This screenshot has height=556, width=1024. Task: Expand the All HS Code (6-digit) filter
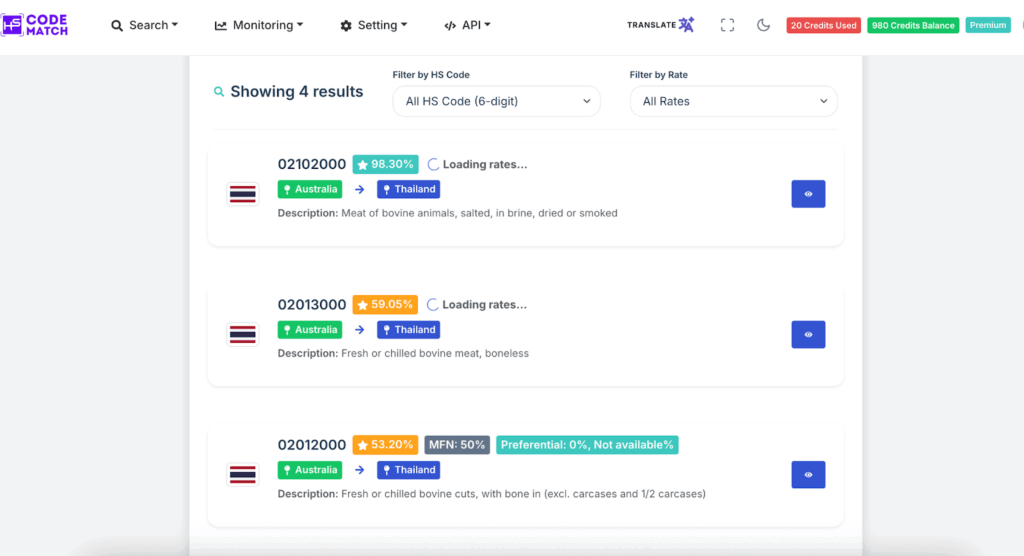[x=496, y=101]
